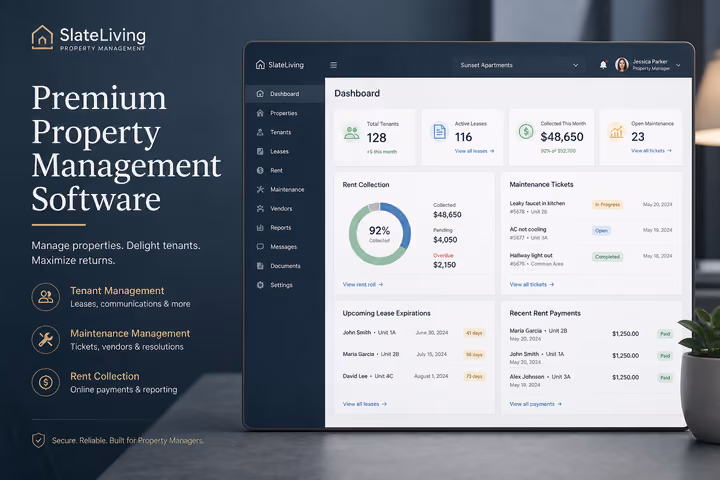This screenshot has width=720, height=480.
Task: Click View all tickets under Maintenance Tickets
Action: (532, 285)
